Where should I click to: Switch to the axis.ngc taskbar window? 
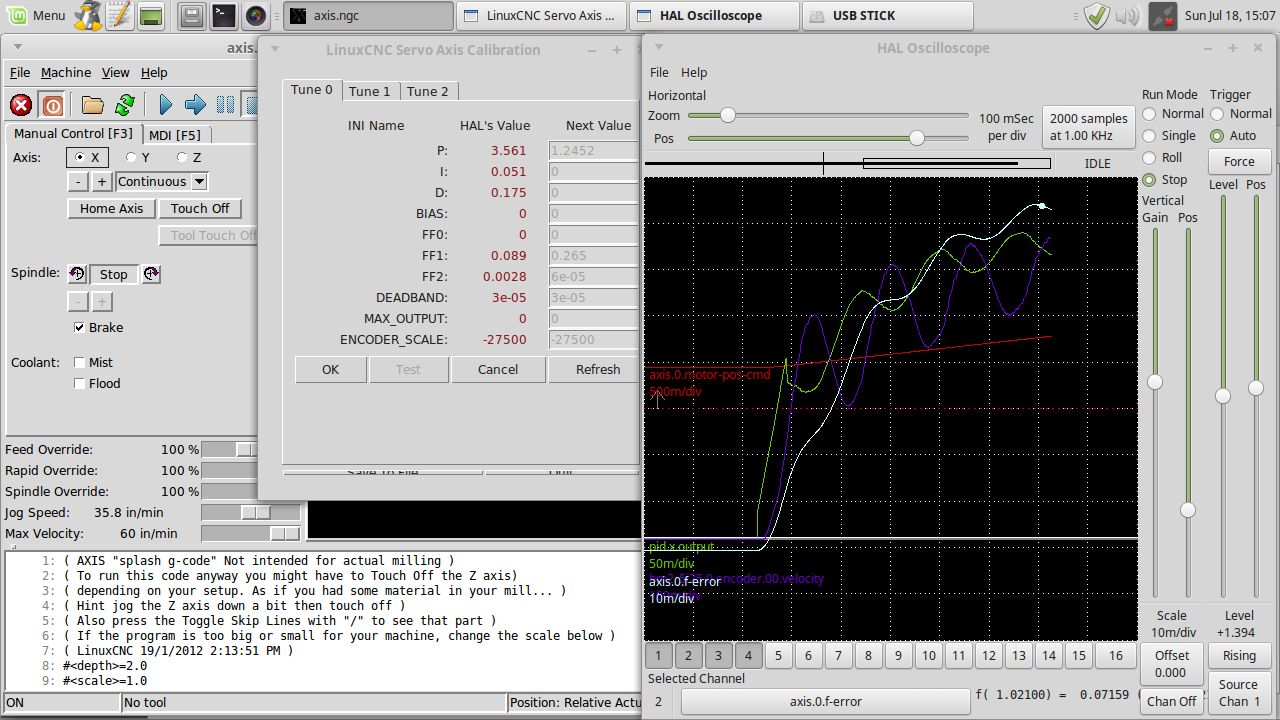(x=368, y=15)
